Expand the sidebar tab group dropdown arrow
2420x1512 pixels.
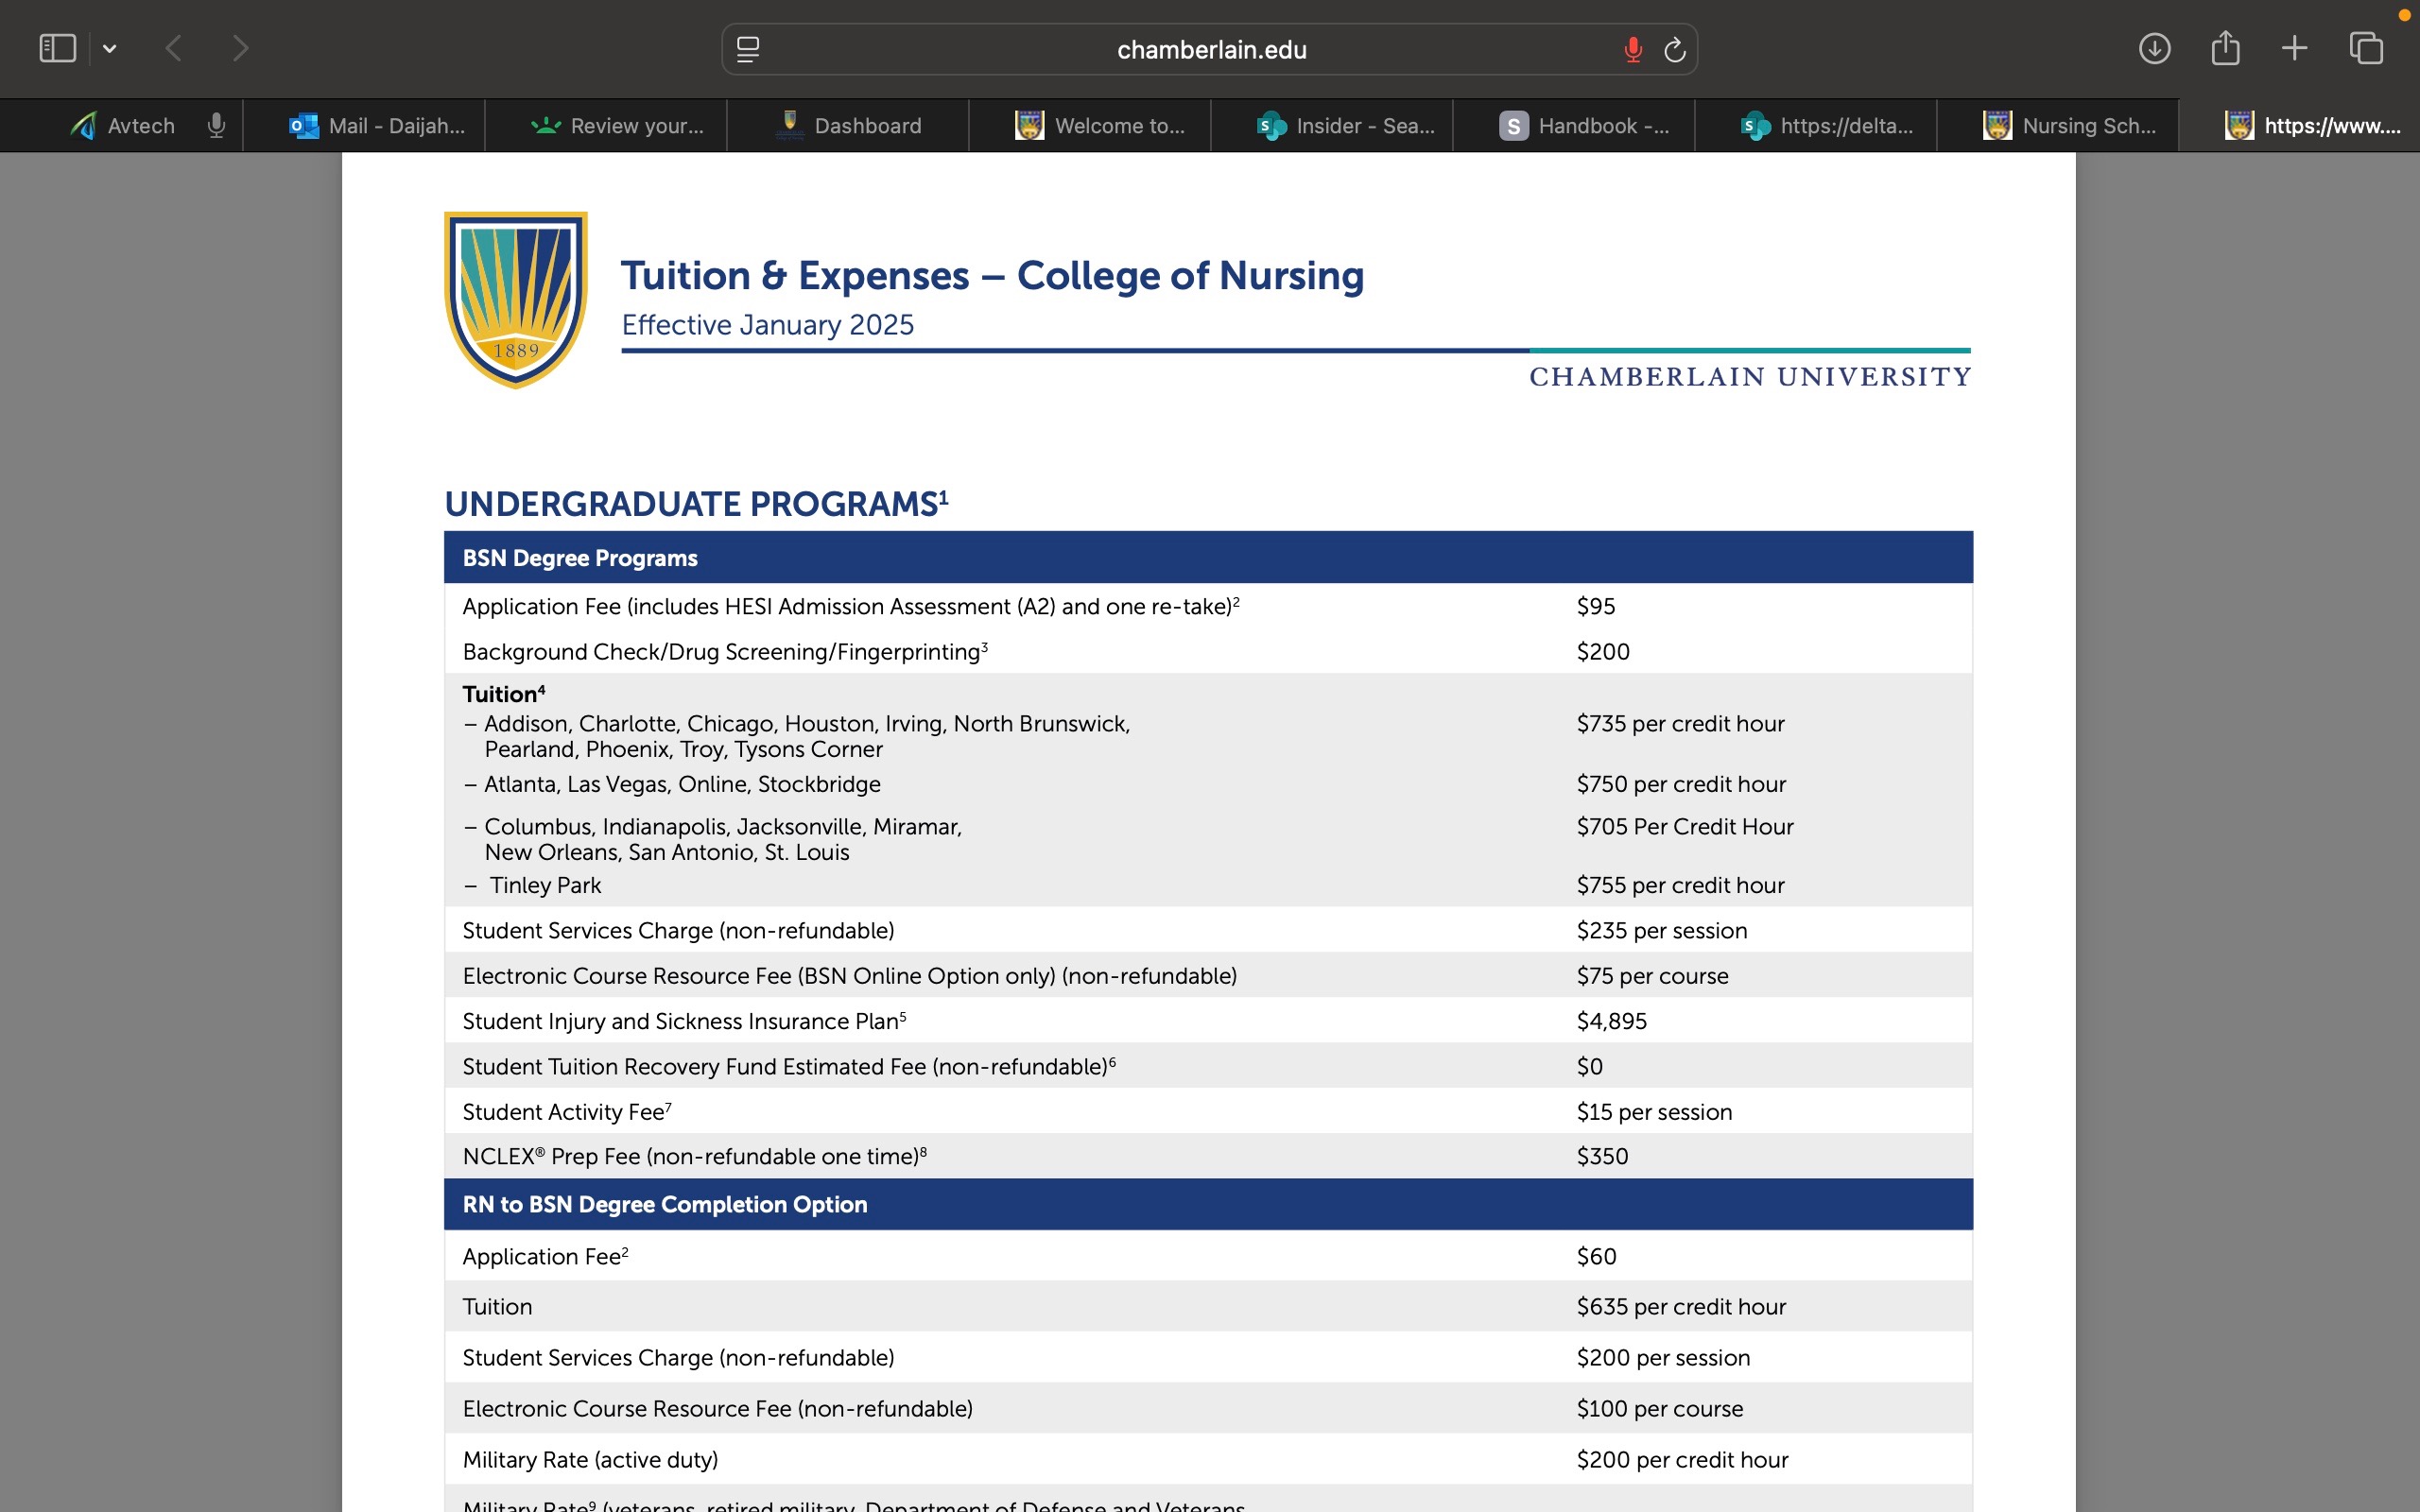click(x=110, y=48)
